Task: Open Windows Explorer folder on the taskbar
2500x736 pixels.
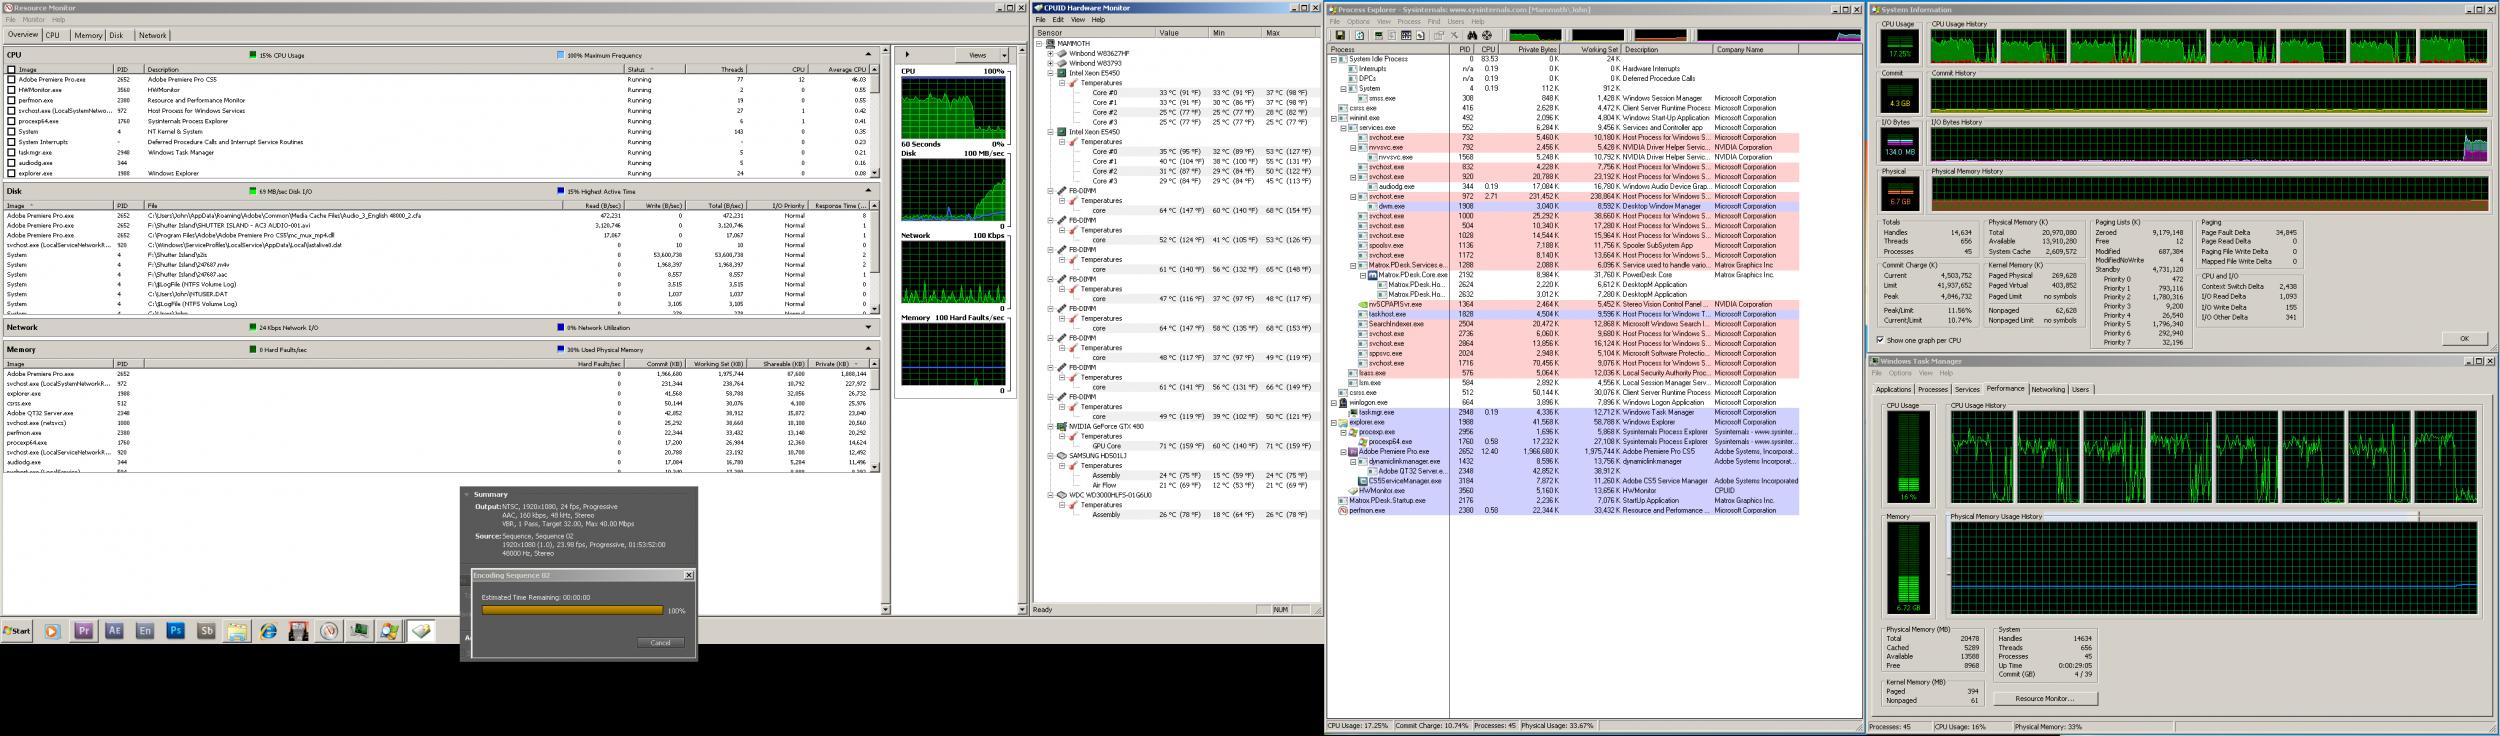Action: coord(237,631)
